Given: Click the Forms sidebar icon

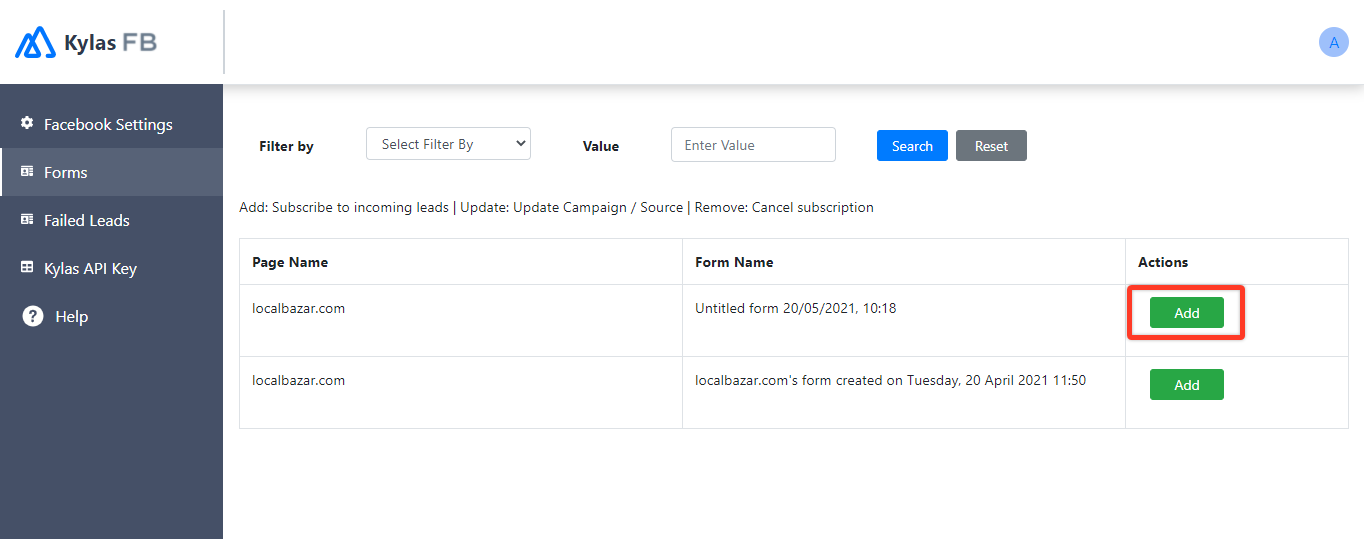Looking at the screenshot, I should point(27,171).
